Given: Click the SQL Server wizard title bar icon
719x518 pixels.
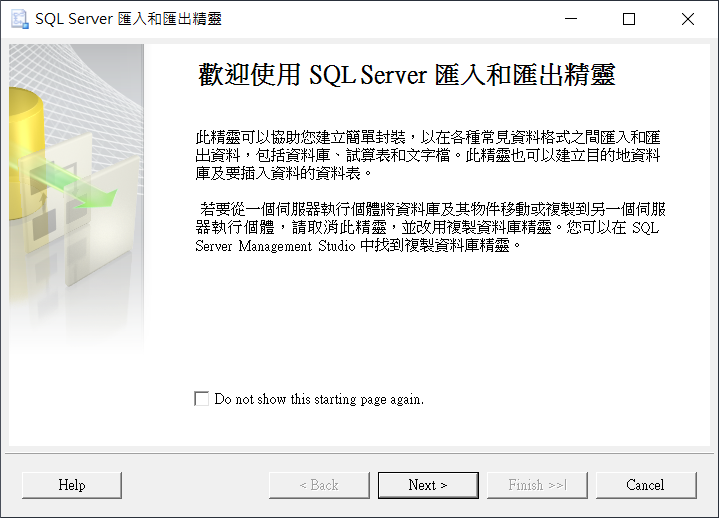Looking at the screenshot, I should [20, 19].
